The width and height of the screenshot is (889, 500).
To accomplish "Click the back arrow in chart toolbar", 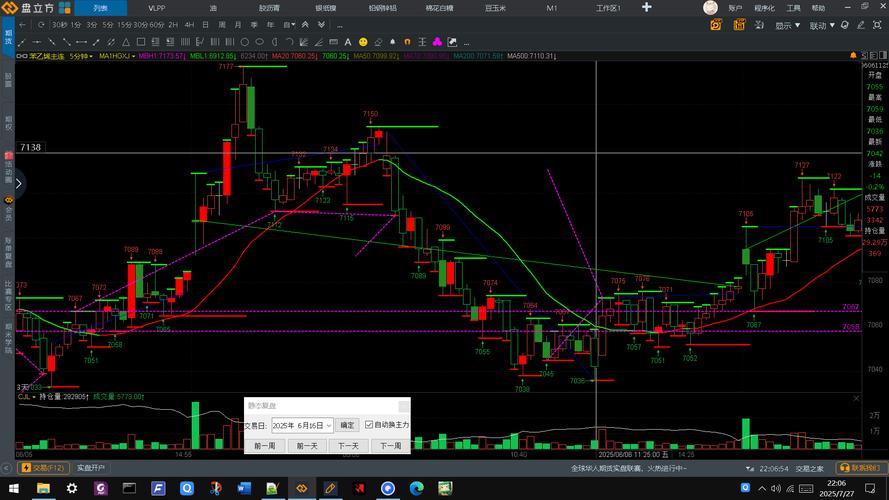I will coord(22,25).
